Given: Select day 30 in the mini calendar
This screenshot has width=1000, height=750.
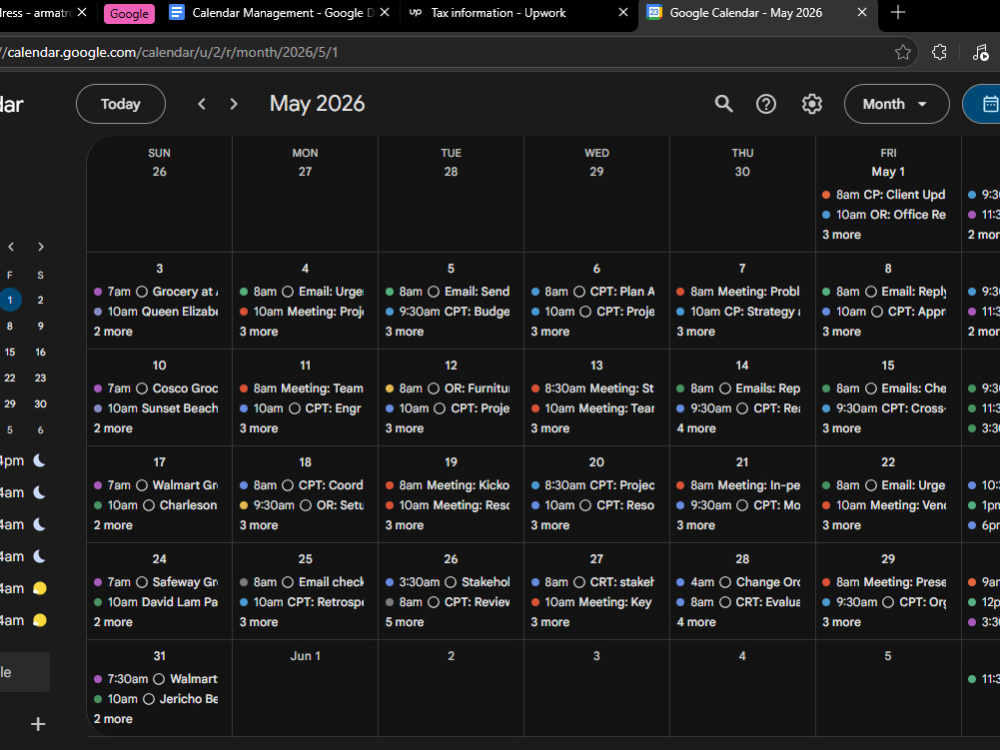Looking at the screenshot, I should 40,404.
